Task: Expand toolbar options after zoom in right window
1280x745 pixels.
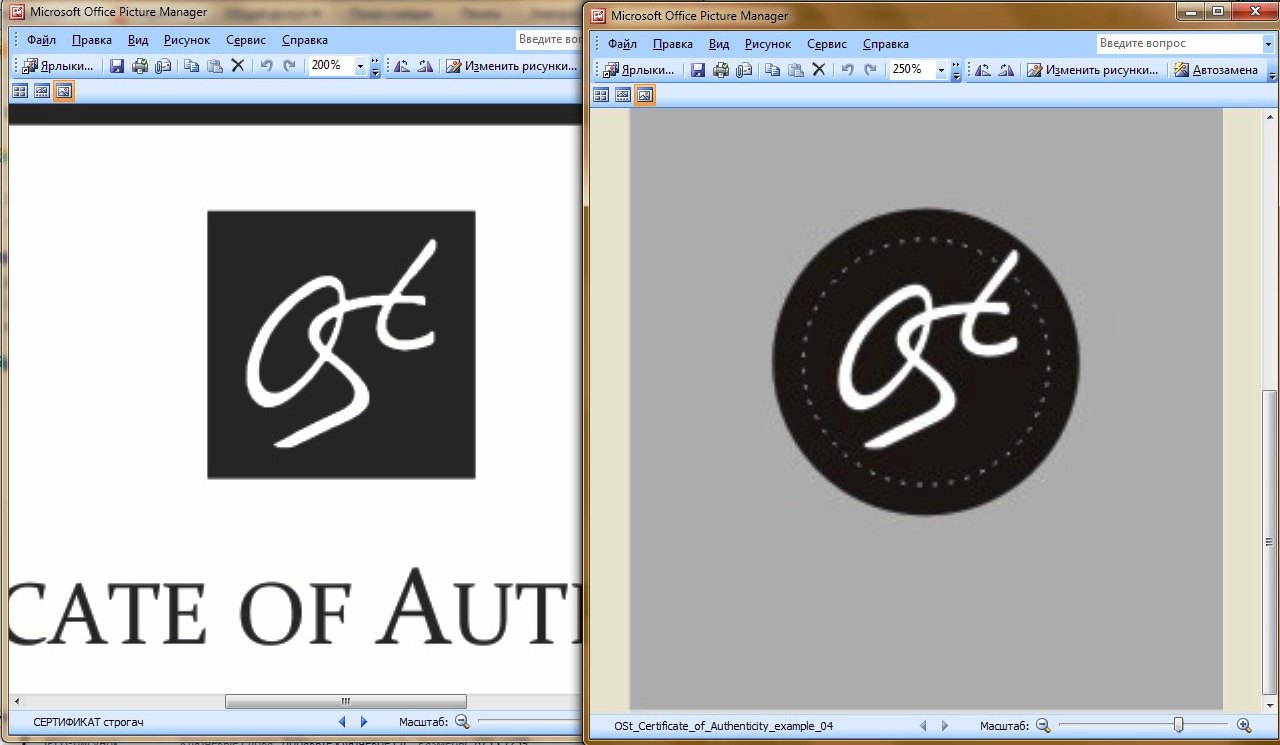Action: (x=957, y=70)
